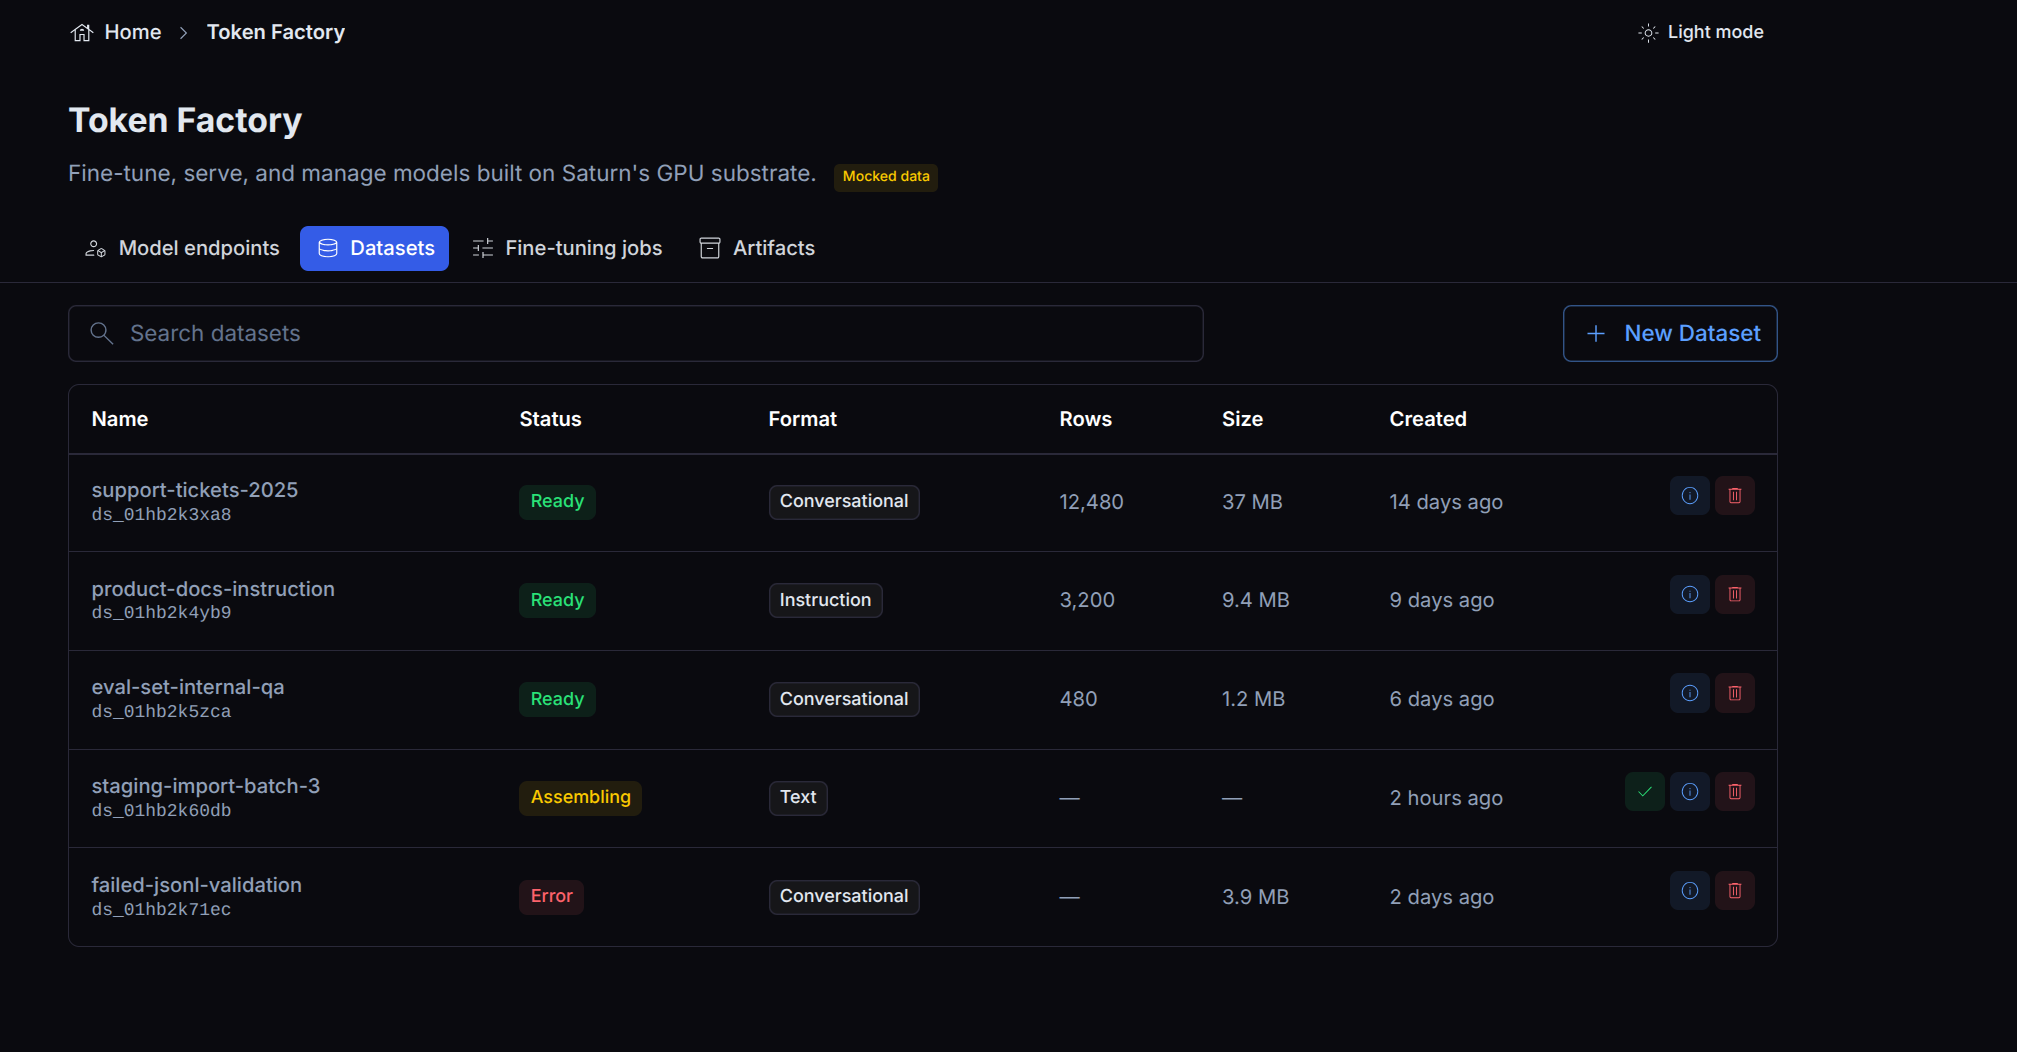
Task: Click dataset ID ds_01hb2k4yb9
Action: coord(161,613)
